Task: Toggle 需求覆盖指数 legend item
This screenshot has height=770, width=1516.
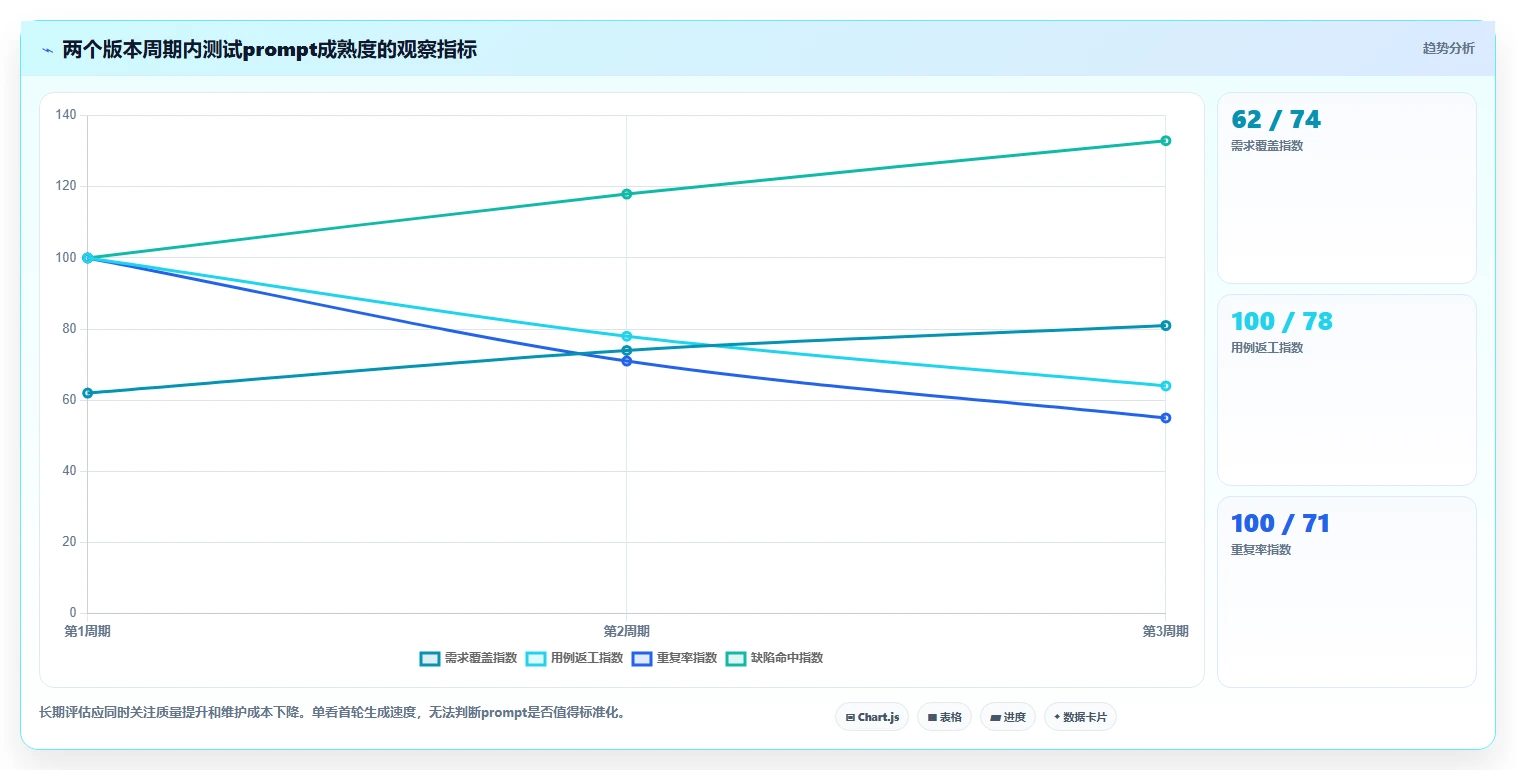Action: coord(469,658)
